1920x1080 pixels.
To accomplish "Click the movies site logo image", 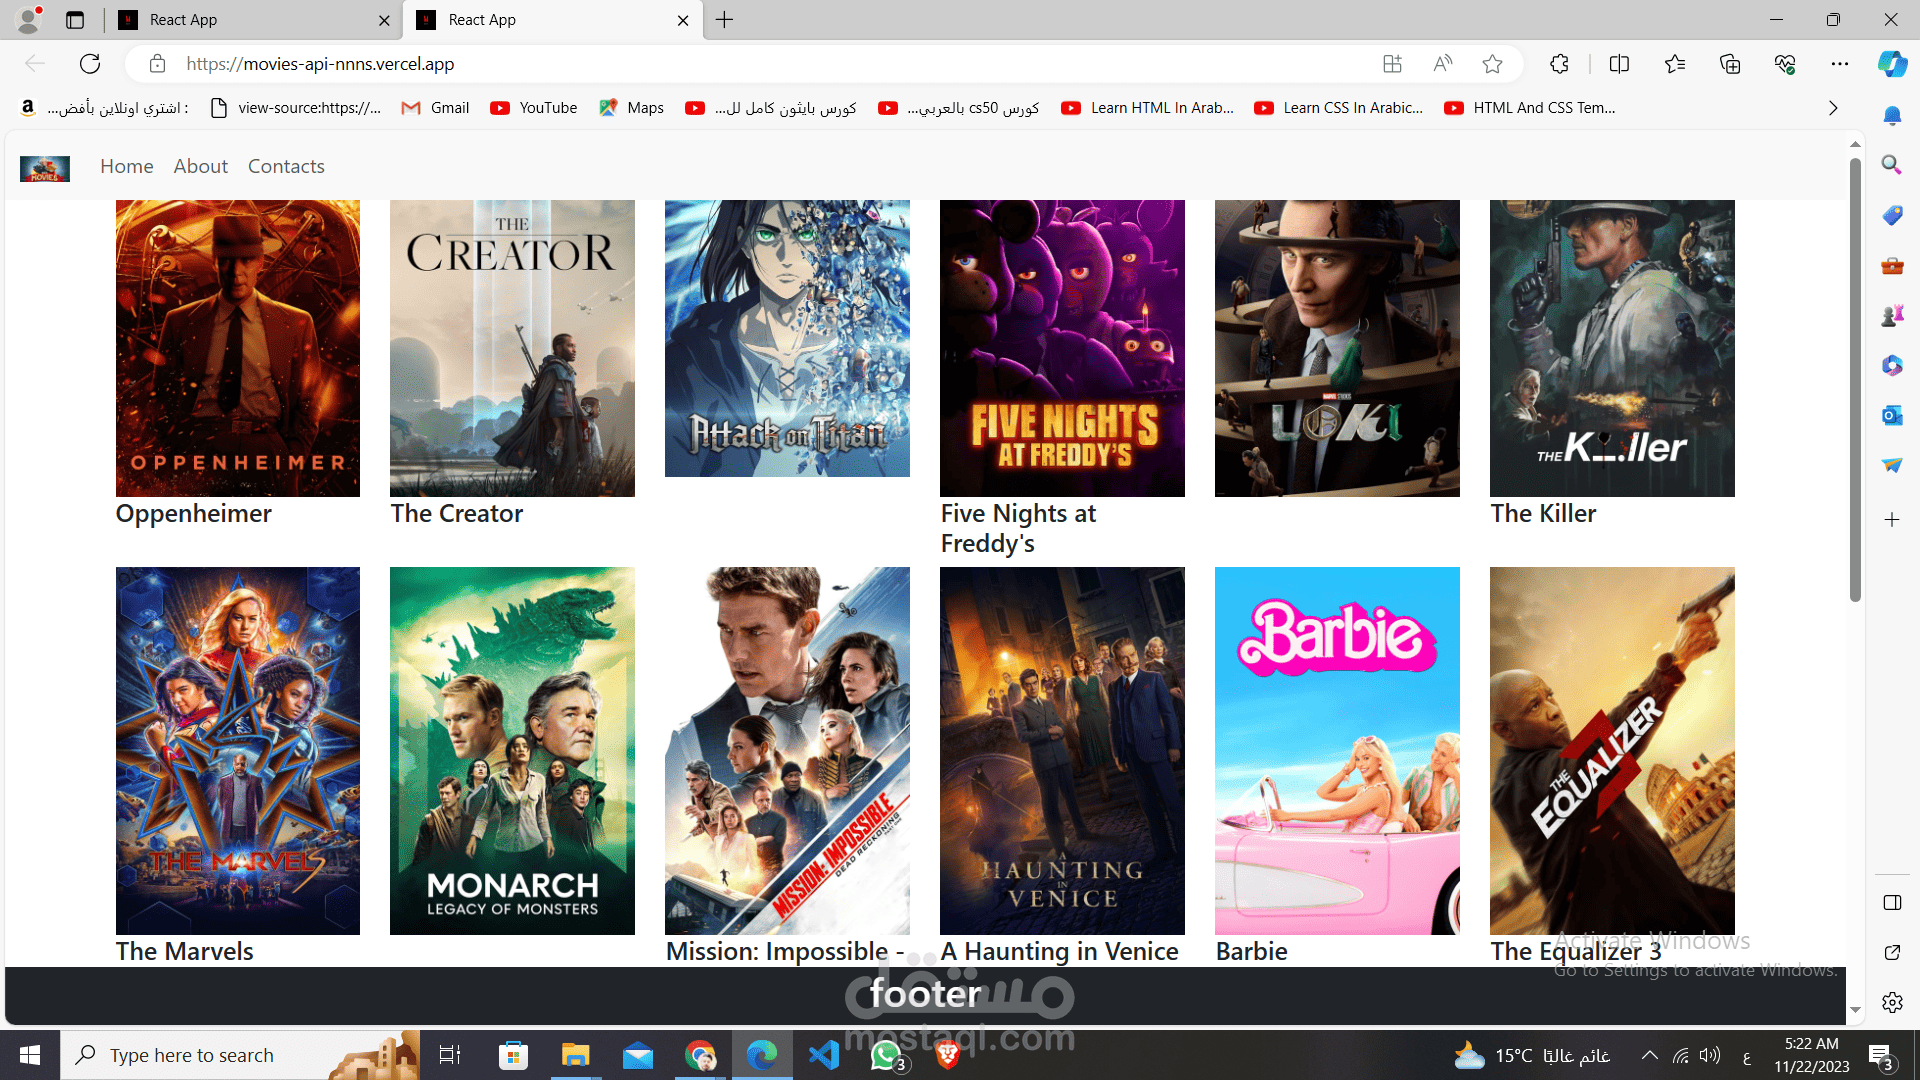I will tap(45, 168).
